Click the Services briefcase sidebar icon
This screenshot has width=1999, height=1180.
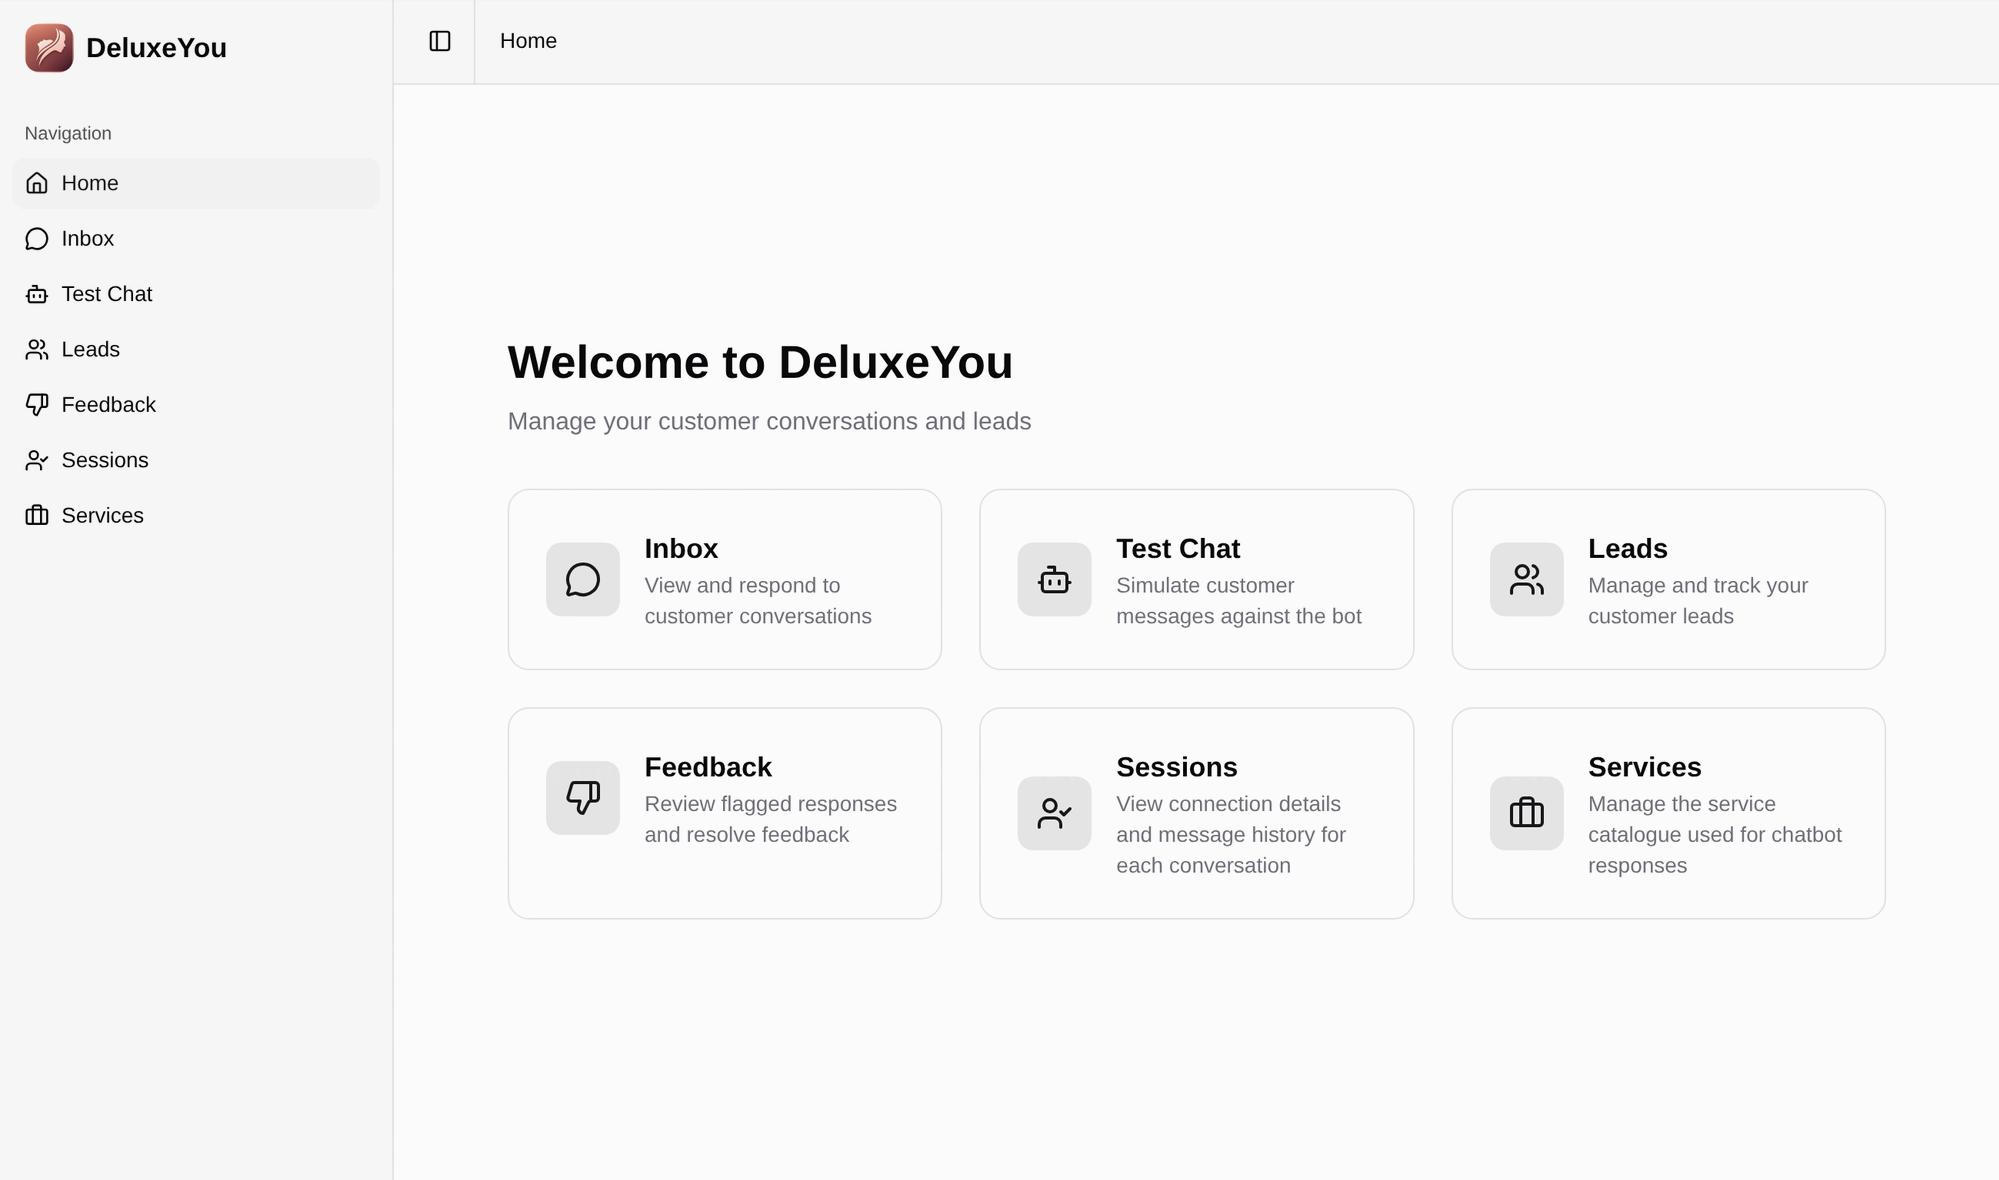coord(37,515)
